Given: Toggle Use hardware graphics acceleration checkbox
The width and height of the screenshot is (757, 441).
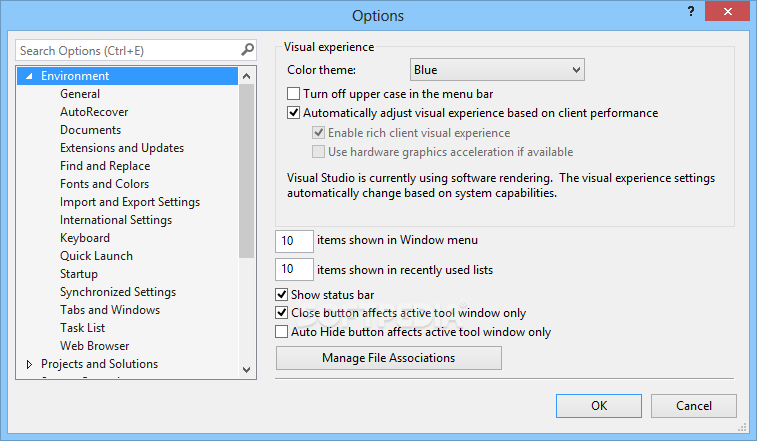Looking at the screenshot, I should point(318,152).
